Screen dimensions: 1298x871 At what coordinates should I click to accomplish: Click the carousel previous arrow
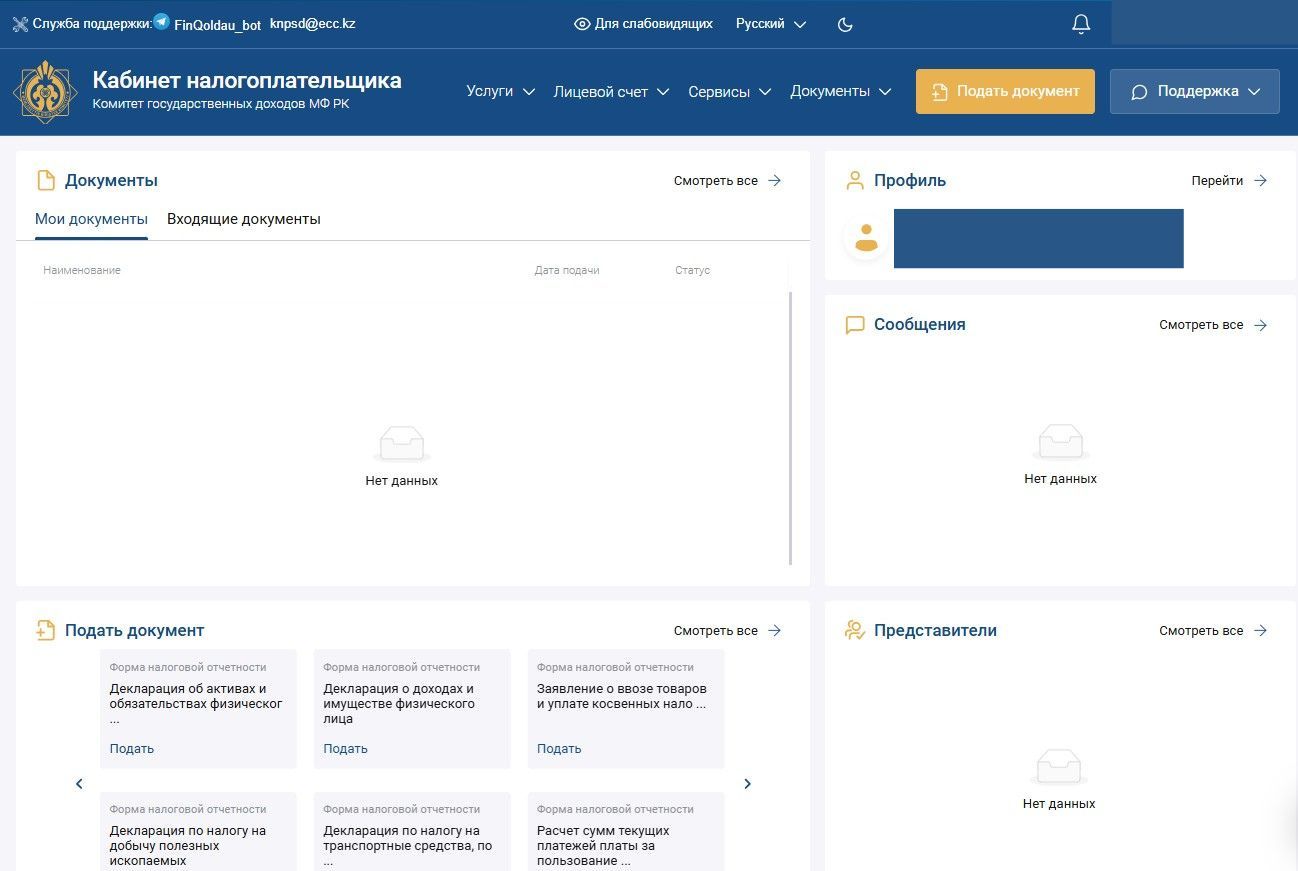tap(79, 784)
